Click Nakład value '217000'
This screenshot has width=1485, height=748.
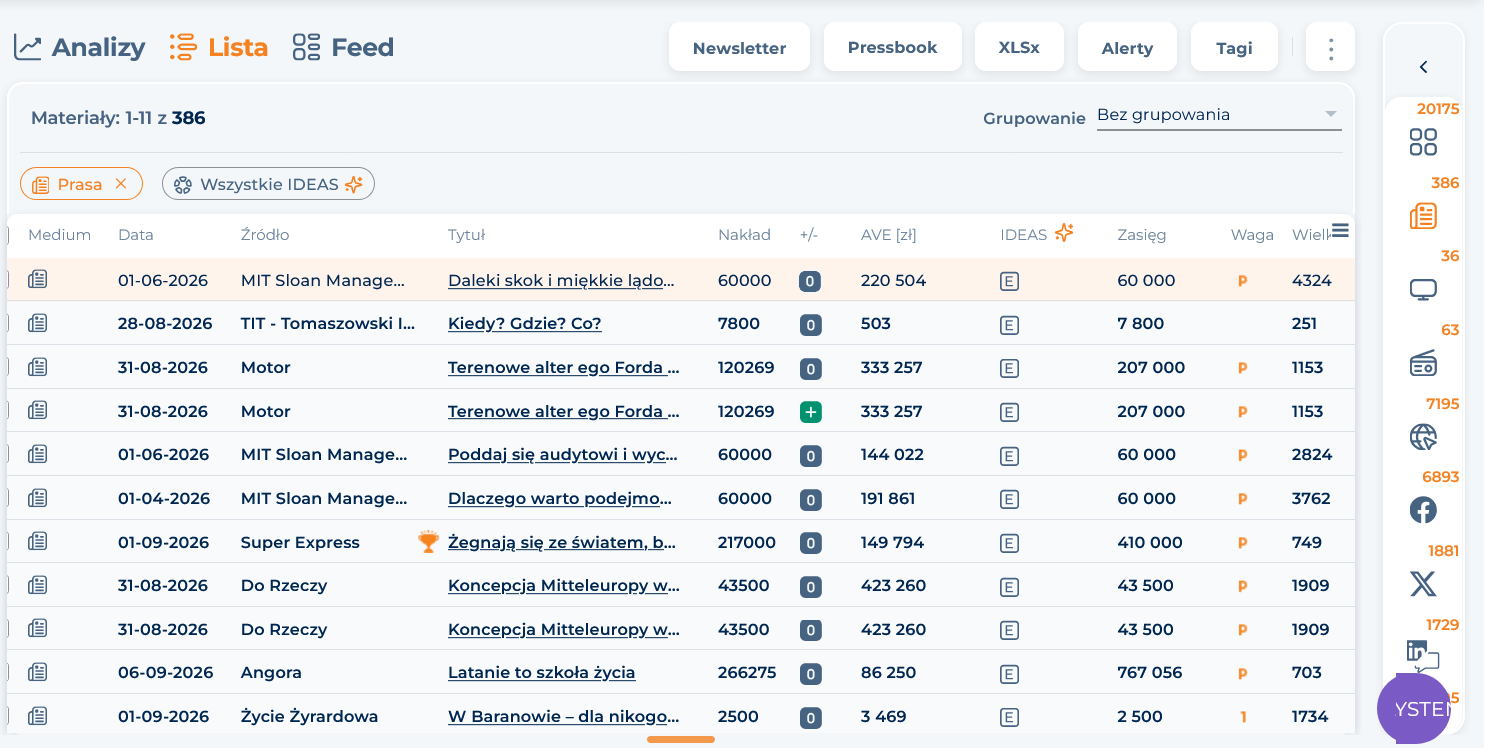(747, 543)
